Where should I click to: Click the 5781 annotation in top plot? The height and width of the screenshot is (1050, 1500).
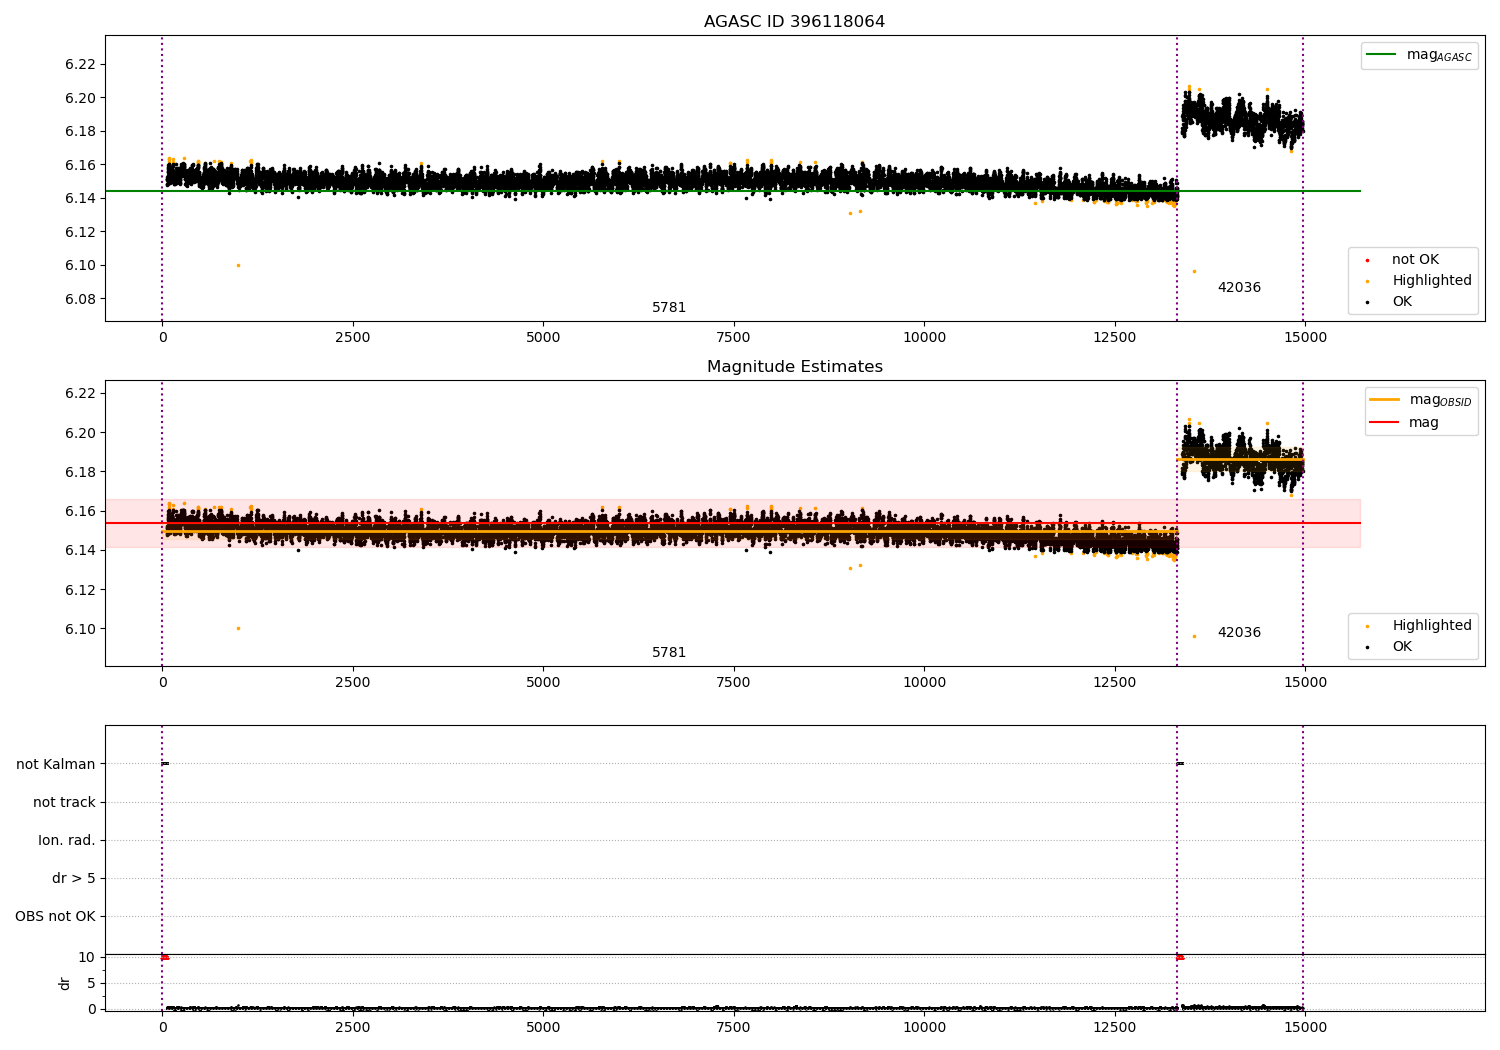669,308
